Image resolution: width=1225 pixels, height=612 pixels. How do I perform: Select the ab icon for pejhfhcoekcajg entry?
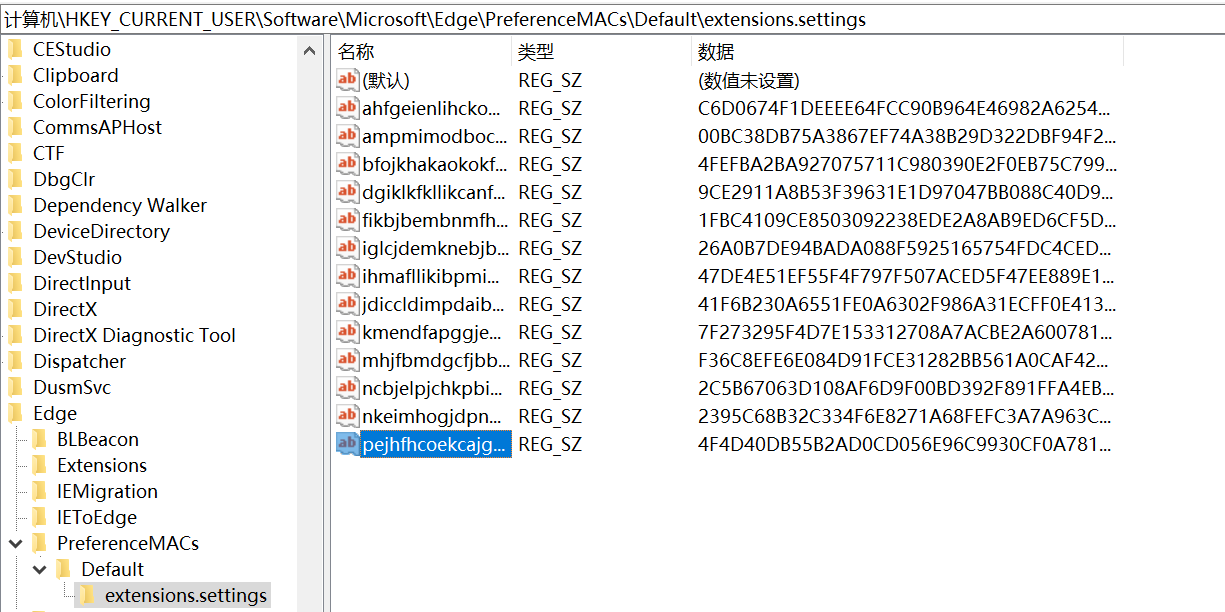pos(347,444)
